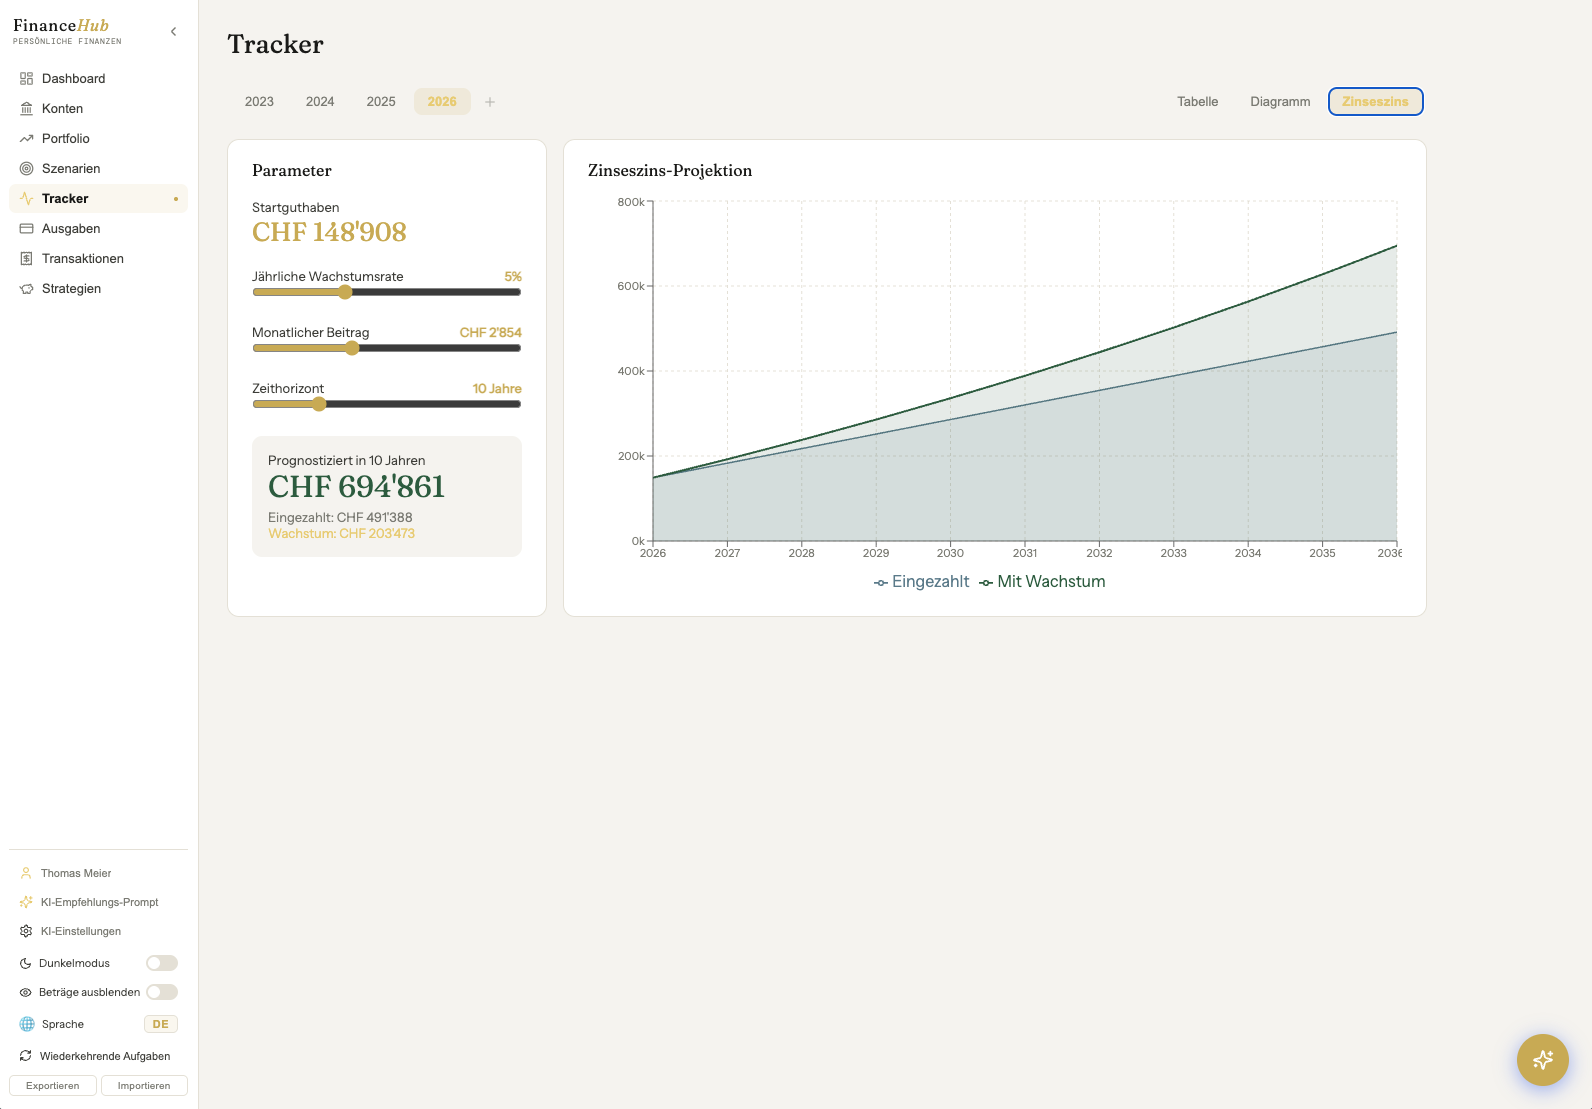Toggle the Dunkelmodus switch
Viewport: 1592px width, 1109px height.
[162, 963]
